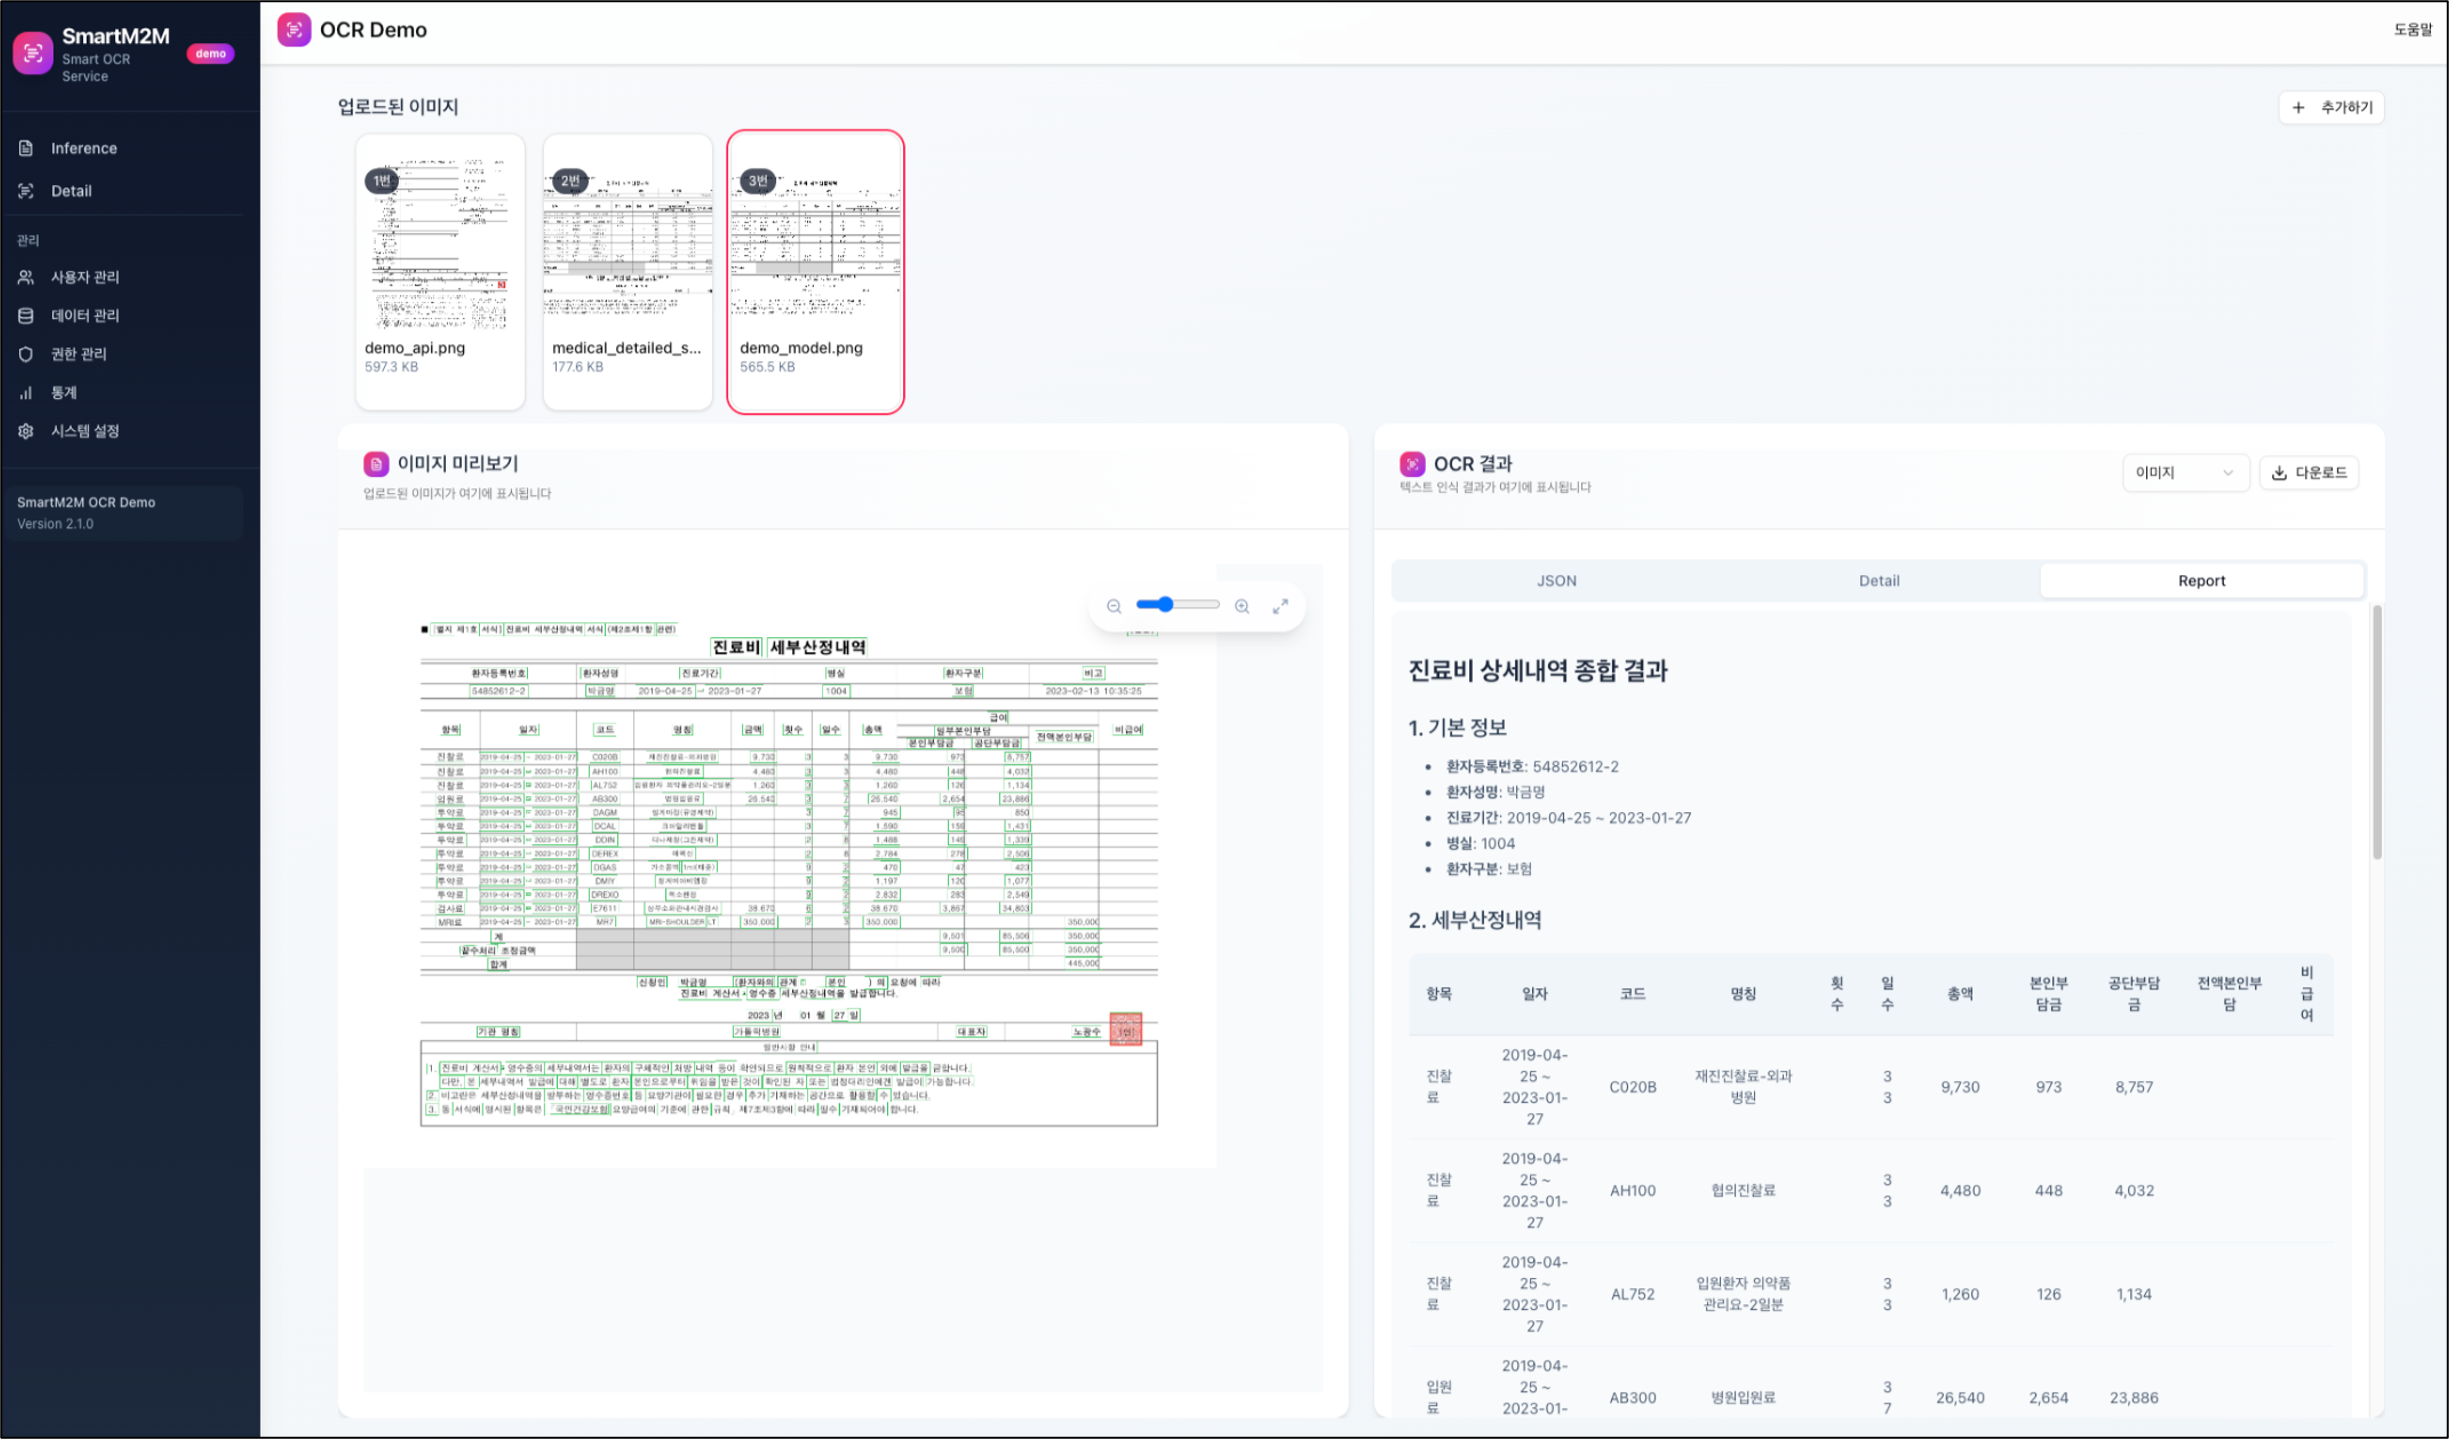The height and width of the screenshot is (1440, 2450).
Task: Open 통계 chart item in sidebar
Action: 63,392
